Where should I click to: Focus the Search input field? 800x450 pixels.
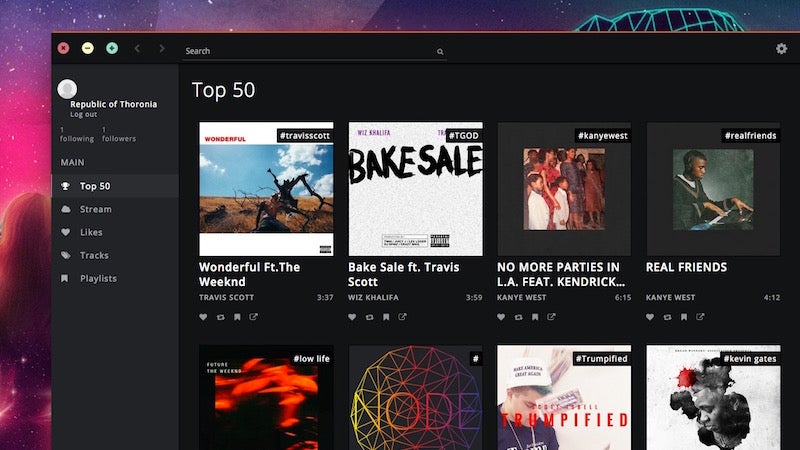314,51
